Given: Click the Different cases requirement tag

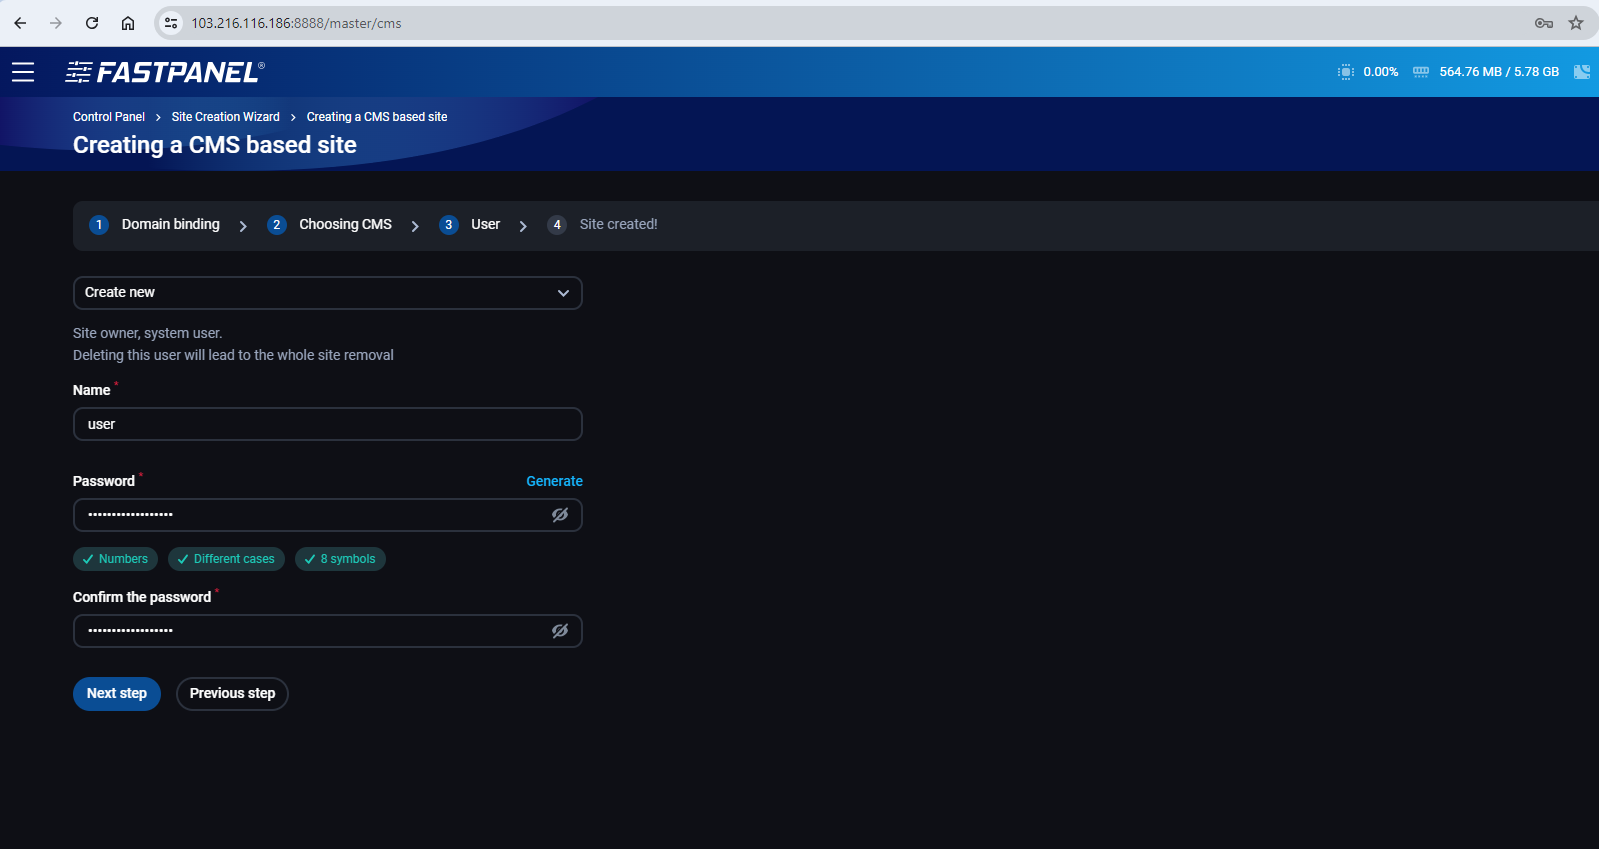Looking at the screenshot, I should pyautogui.click(x=226, y=559).
